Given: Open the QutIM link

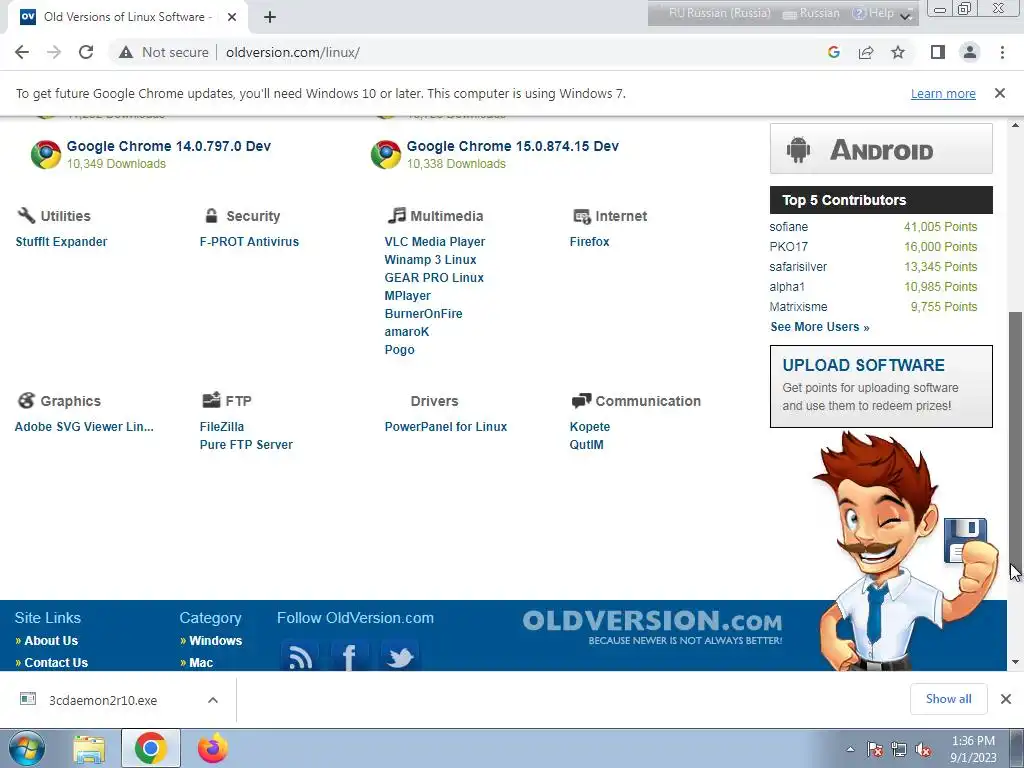Looking at the screenshot, I should click(x=586, y=445).
